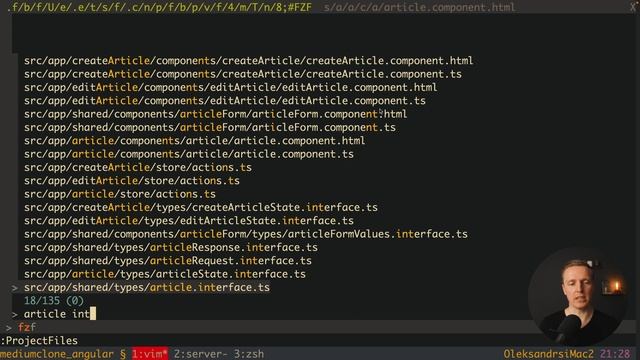
Task: Select articleRequest.interface.ts result
Action: [x=168, y=261]
